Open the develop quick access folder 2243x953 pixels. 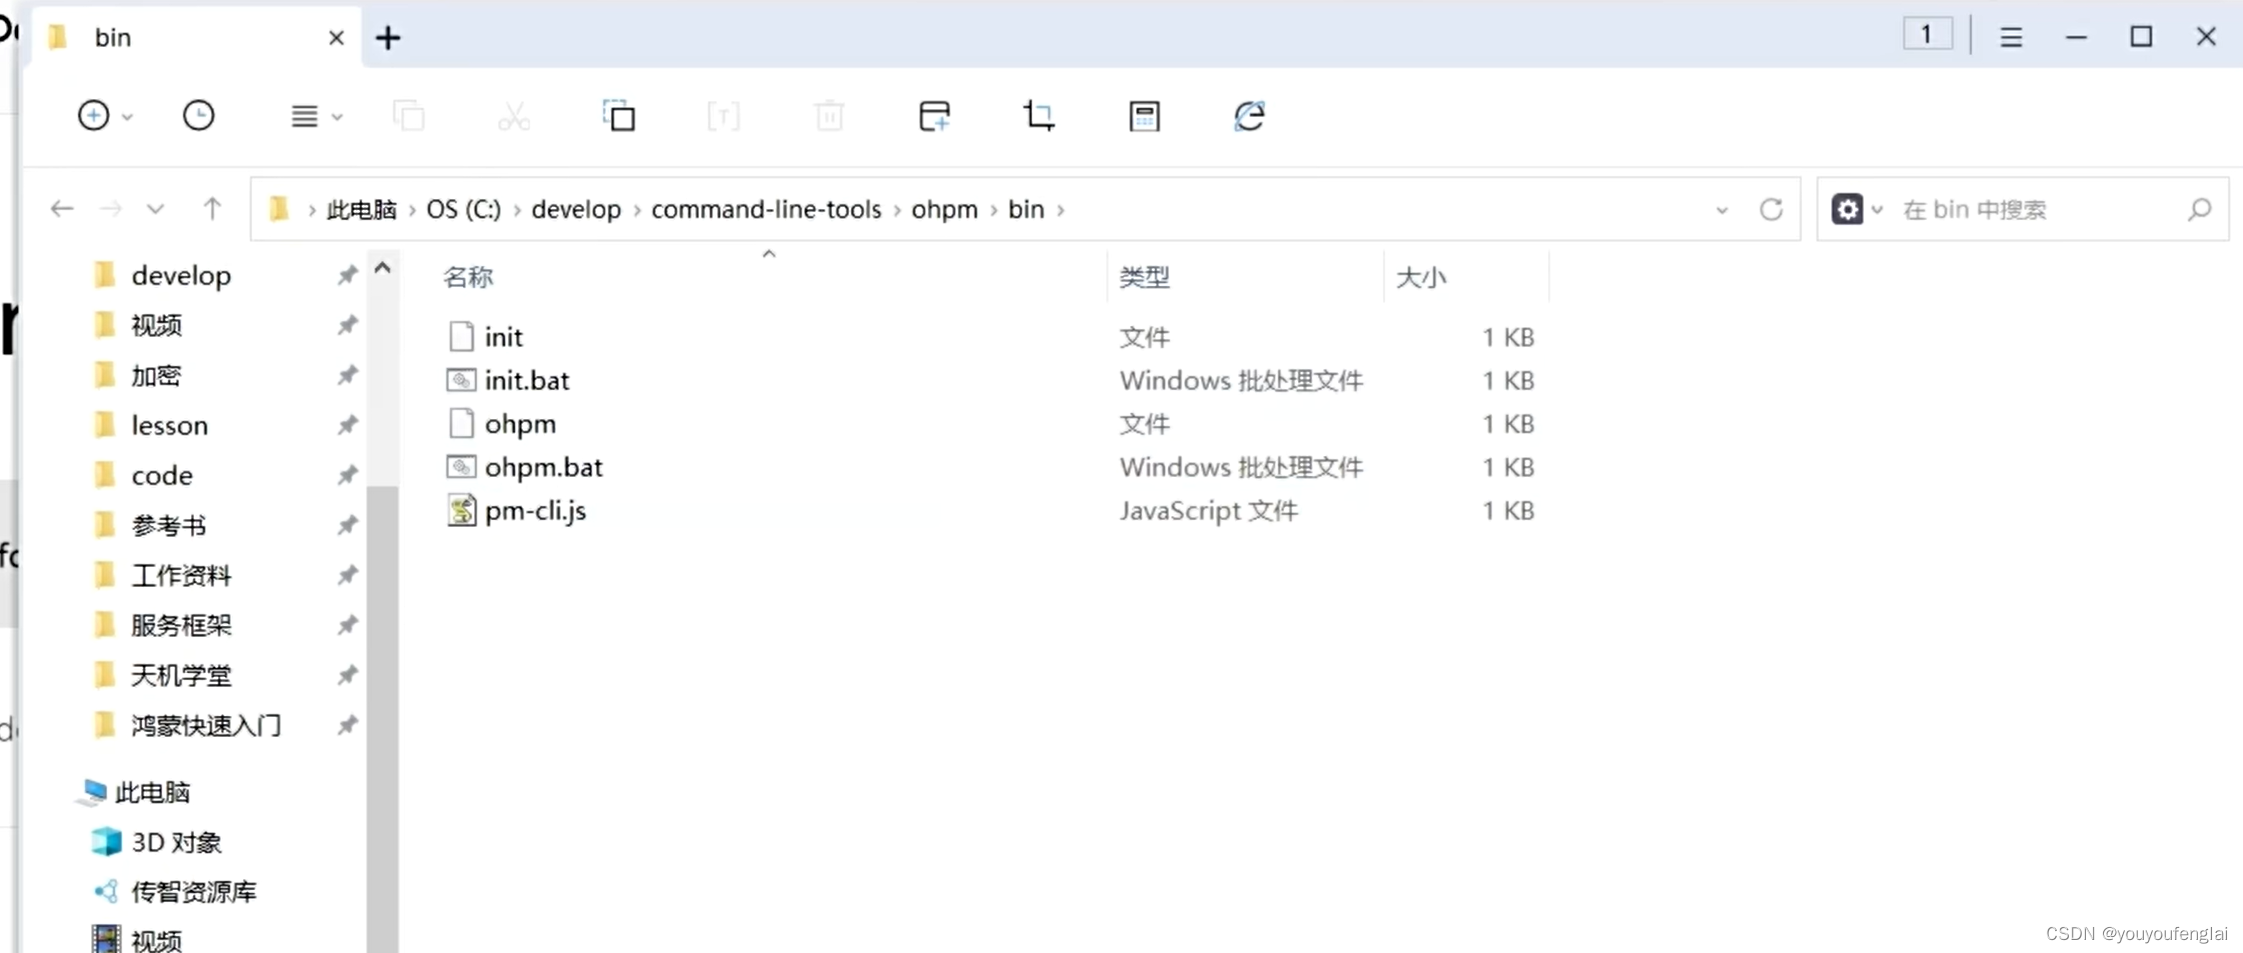point(181,275)
